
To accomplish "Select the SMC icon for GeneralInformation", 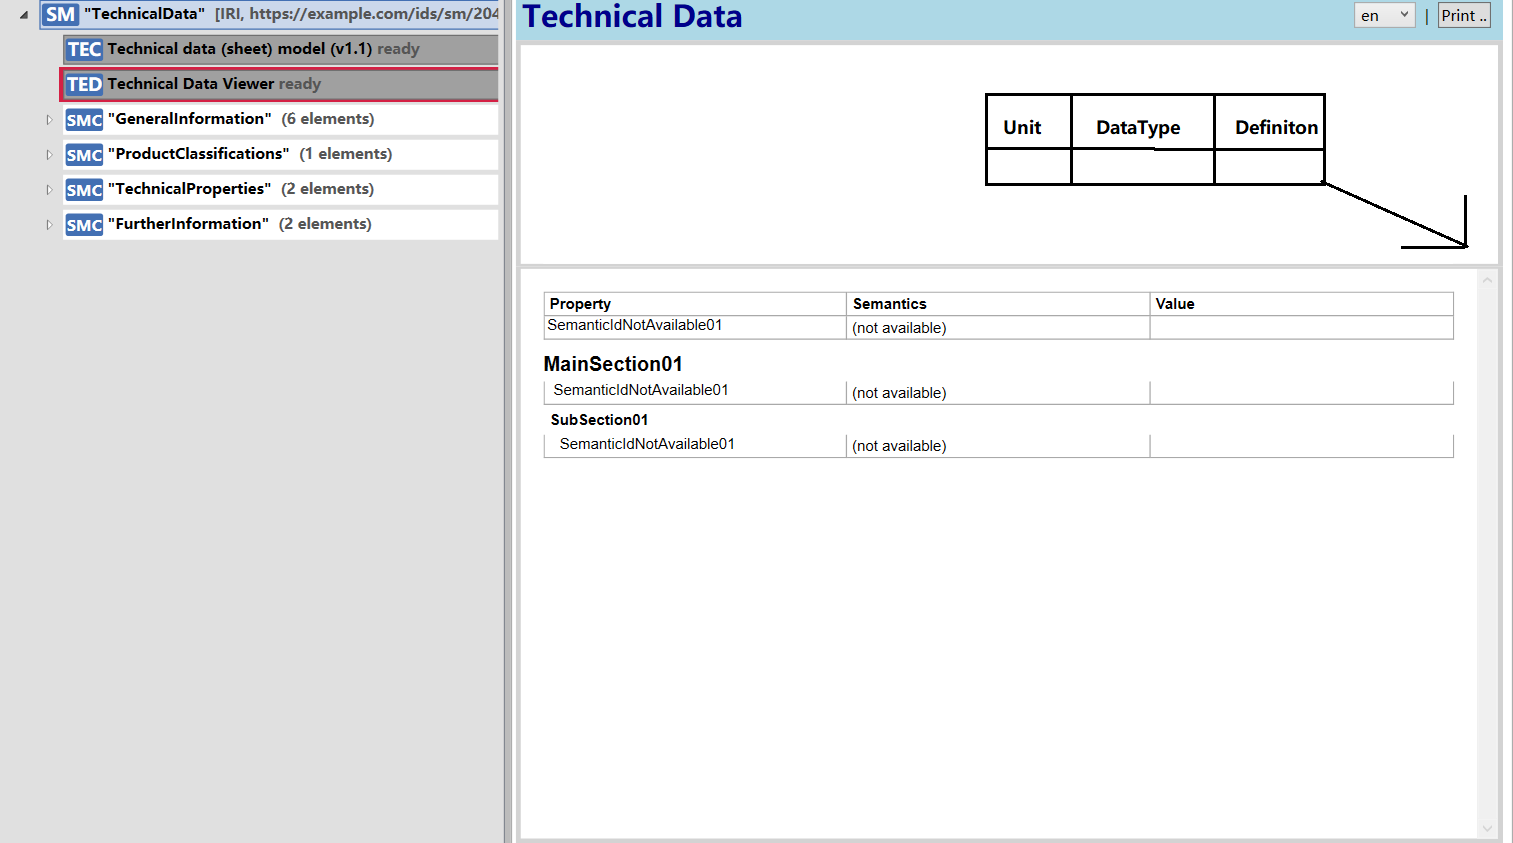I will click(84, 119).
